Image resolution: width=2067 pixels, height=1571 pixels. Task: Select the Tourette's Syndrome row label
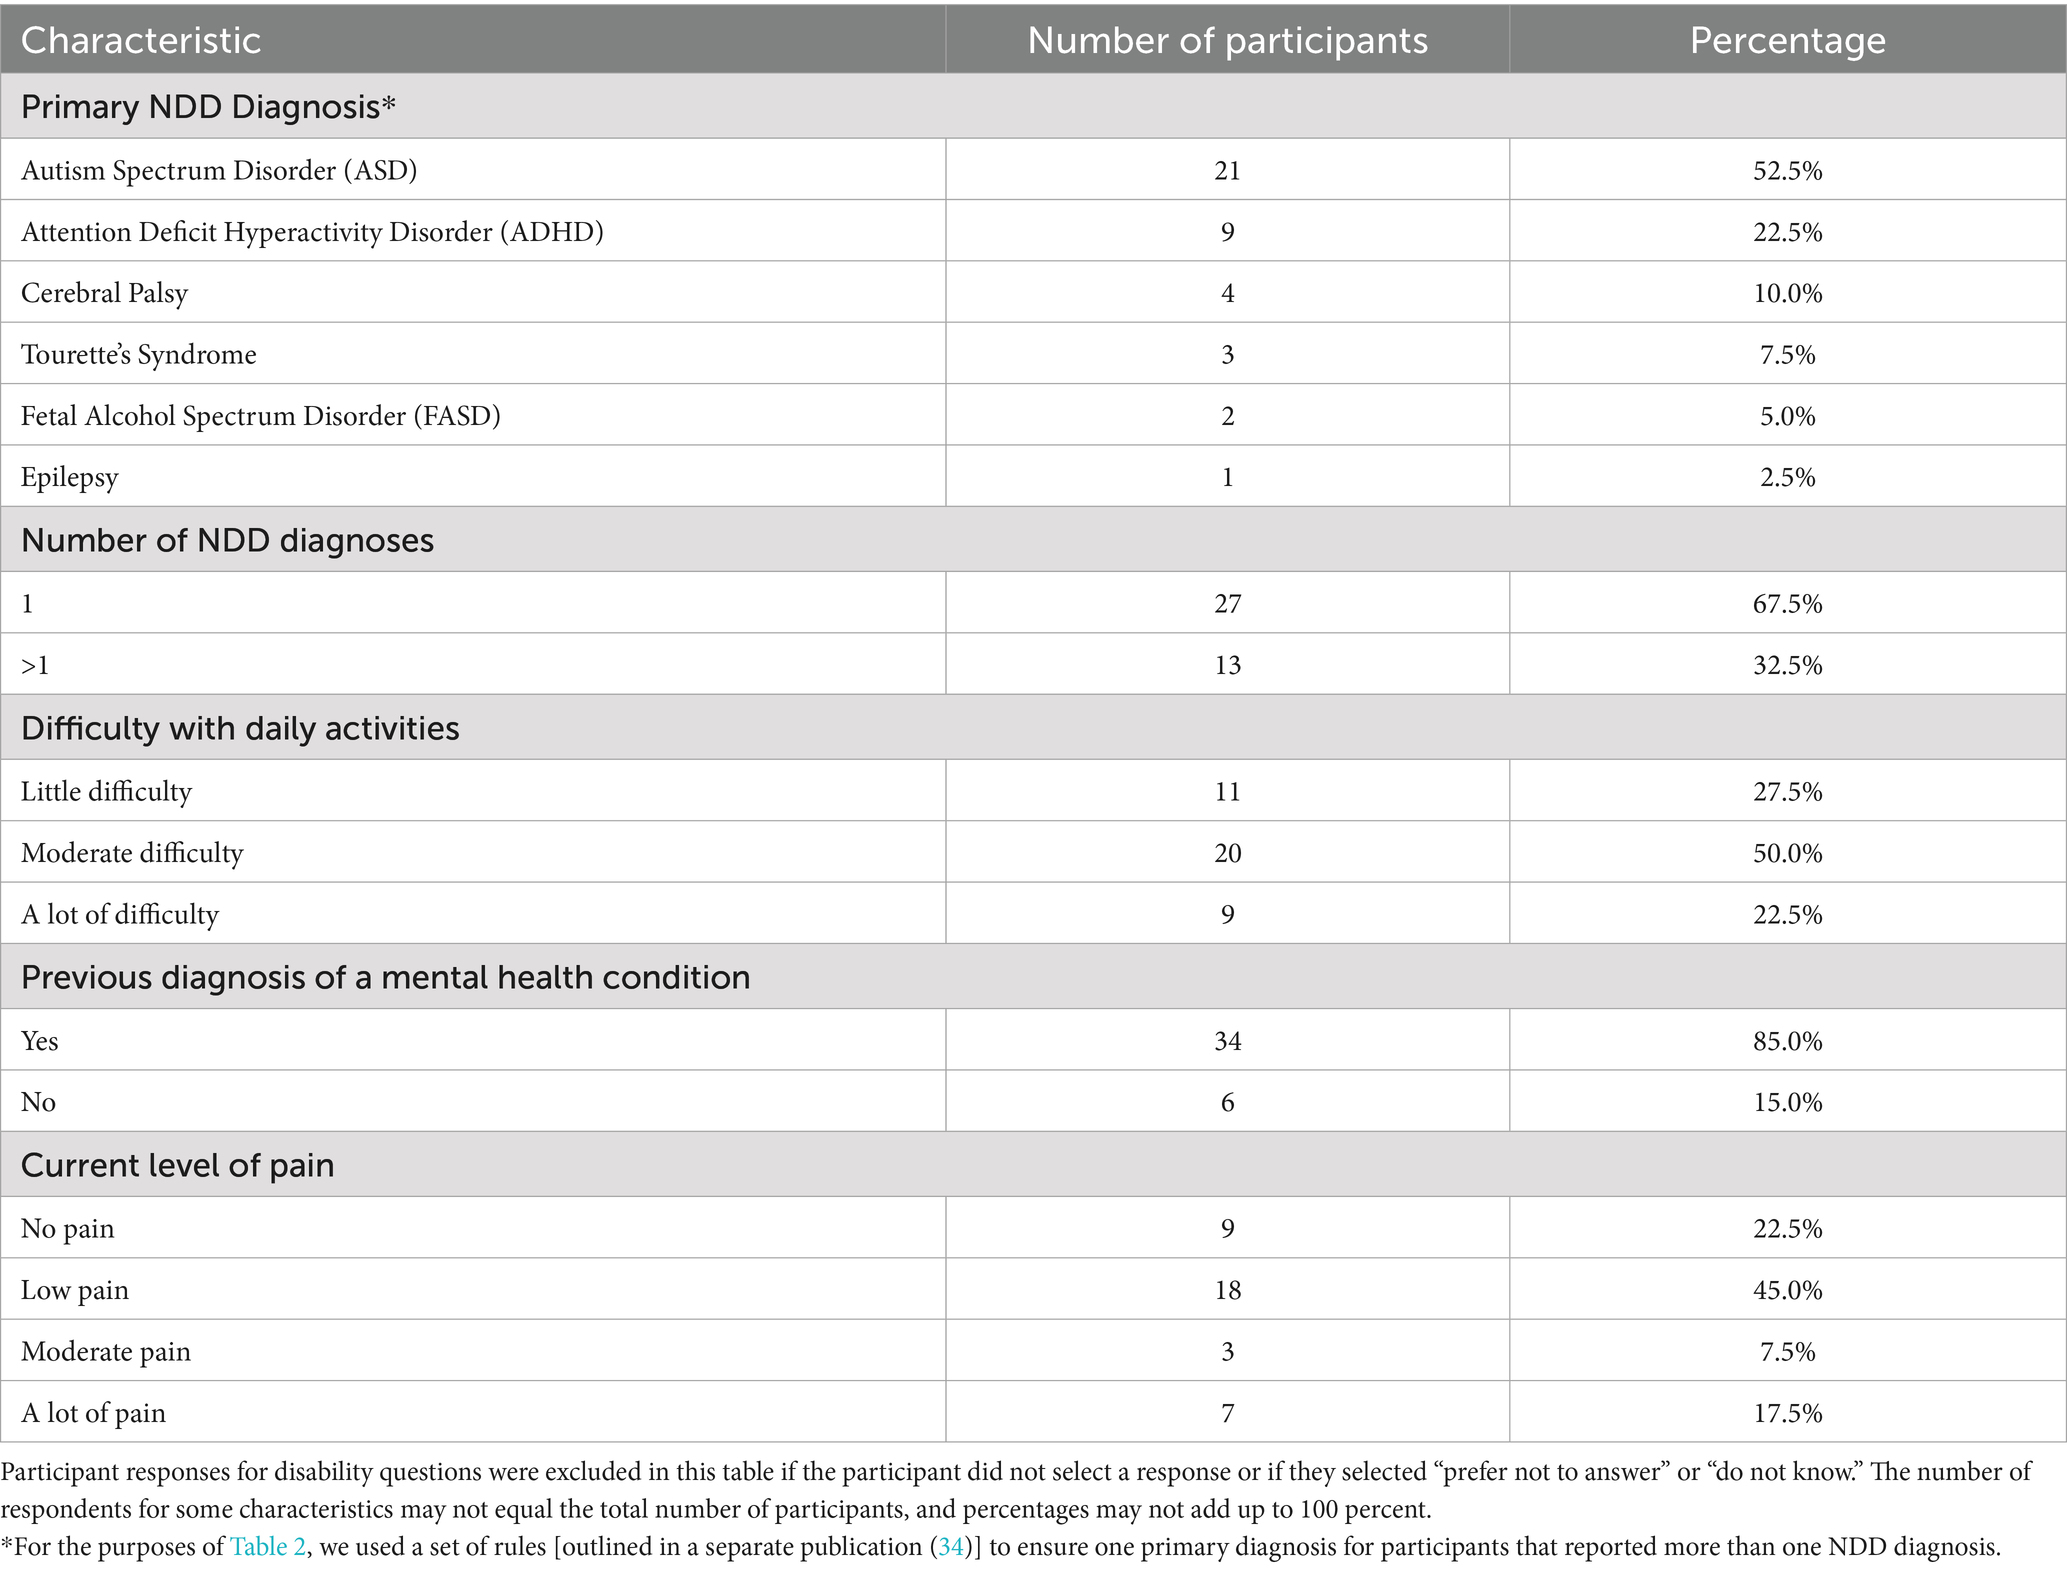click(139, 355)
